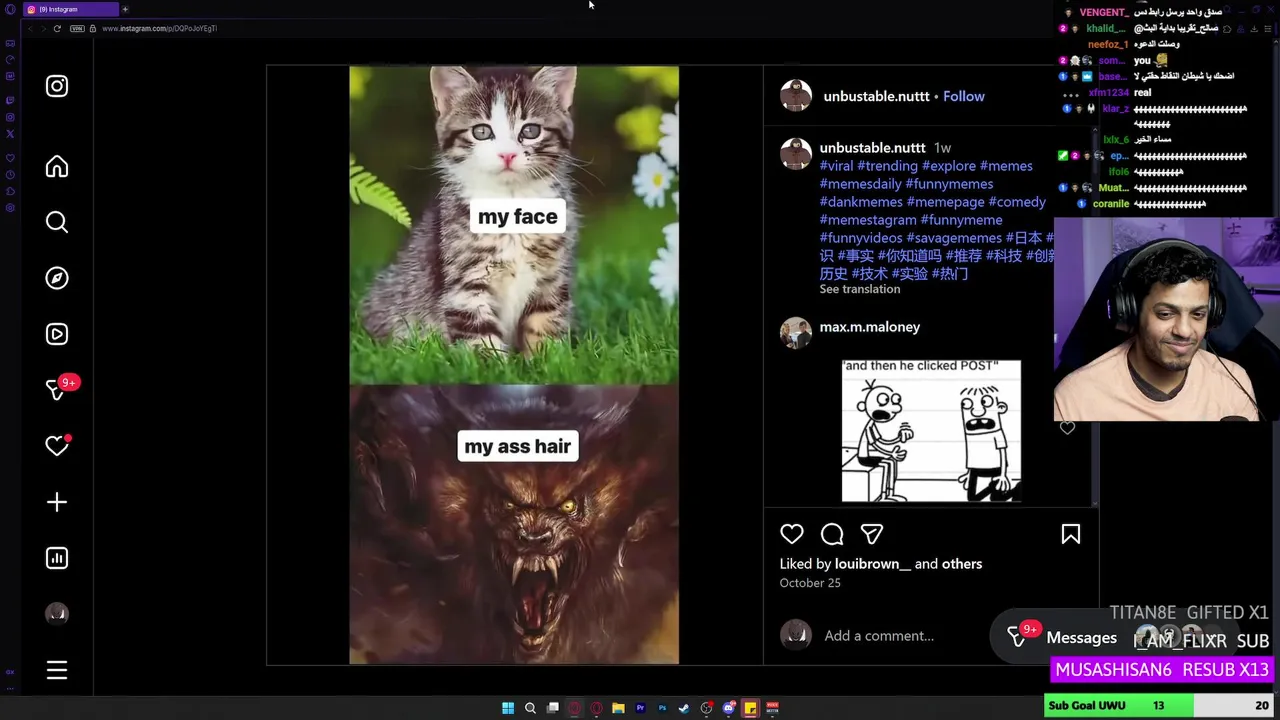1280x720 pixels.
Task: Open the Reels video icon
Action: (57, 334)
